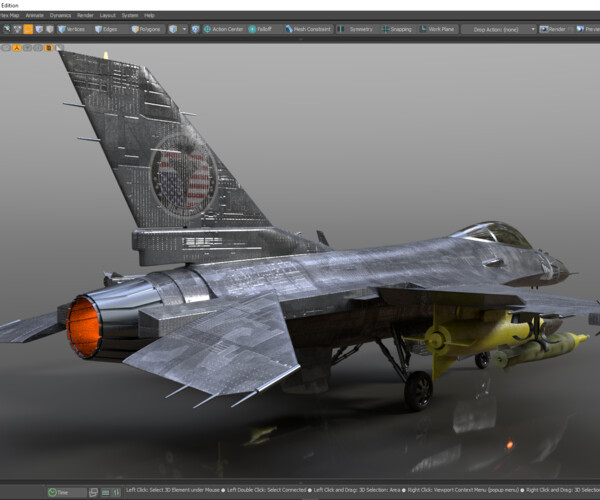
Task: Click fourth gray viewport control icon
Action: pyautogui.click(x=38, y=48)
